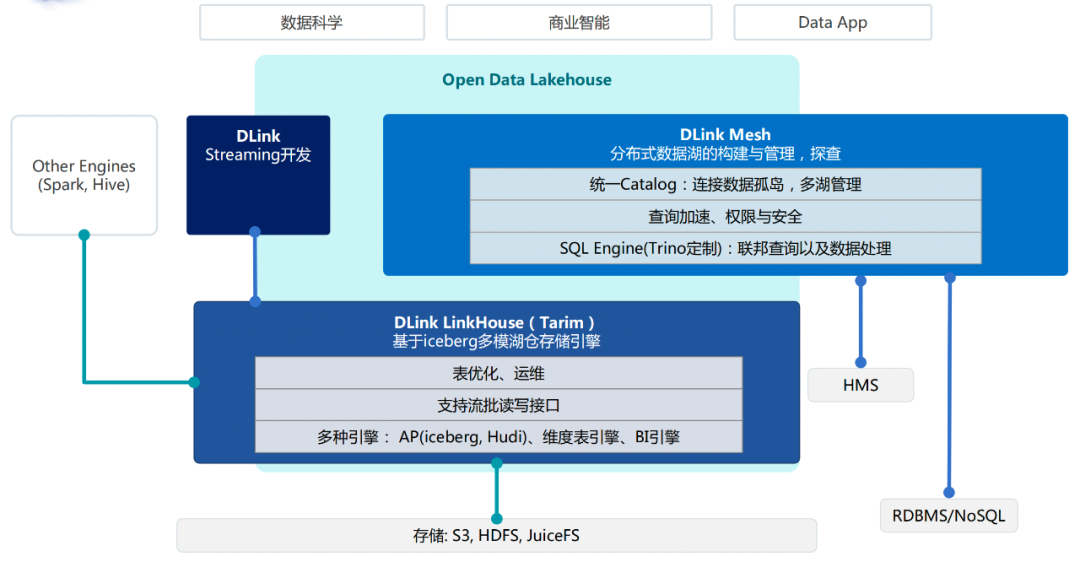Image resolution: width=1080 pixels, height=562 pixels.
Task: Click the Open Data Lakehouse title
Action: tap(527, 80)
